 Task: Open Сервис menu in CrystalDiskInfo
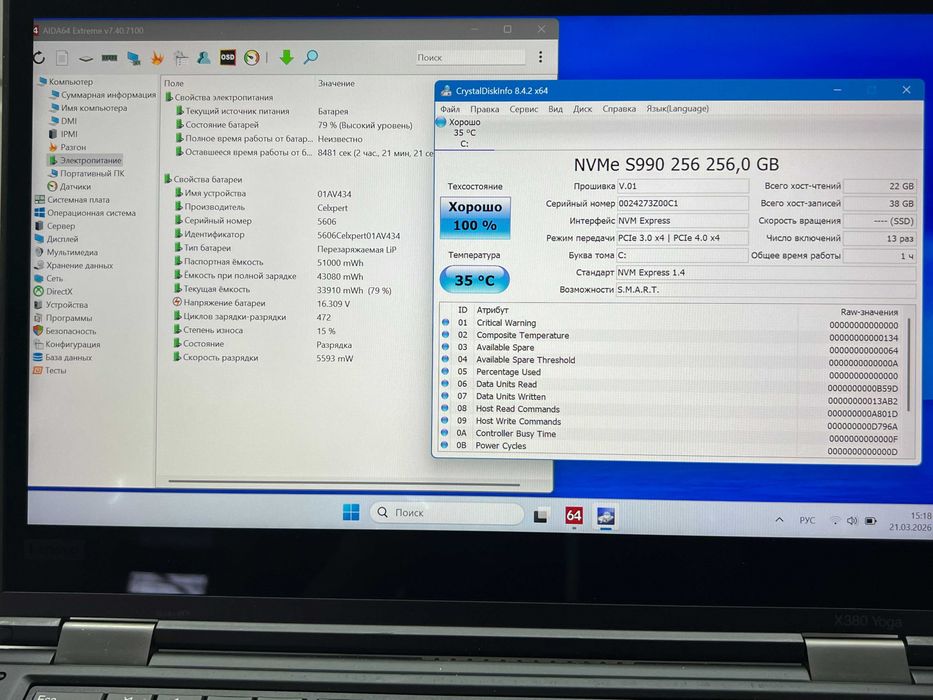tap(524, 109)
